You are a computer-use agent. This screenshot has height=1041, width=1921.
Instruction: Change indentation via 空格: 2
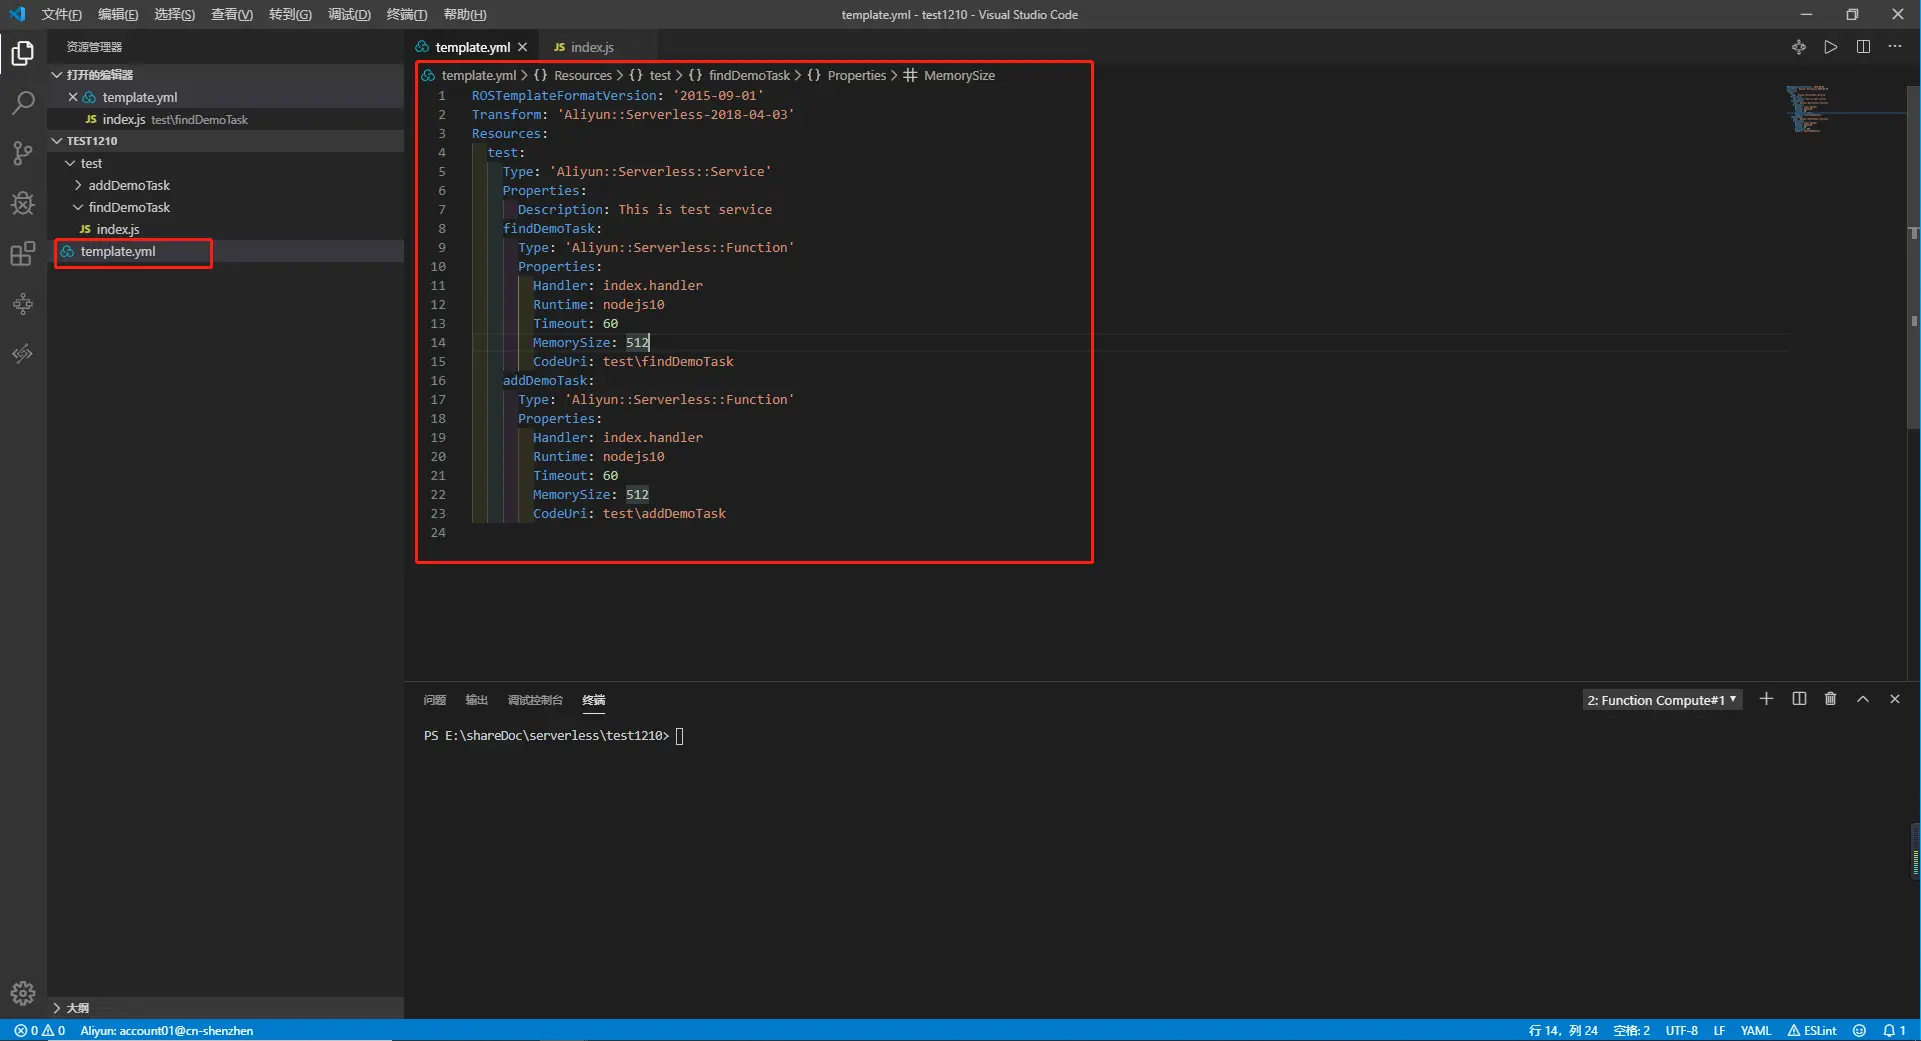click(1632, 1030)
